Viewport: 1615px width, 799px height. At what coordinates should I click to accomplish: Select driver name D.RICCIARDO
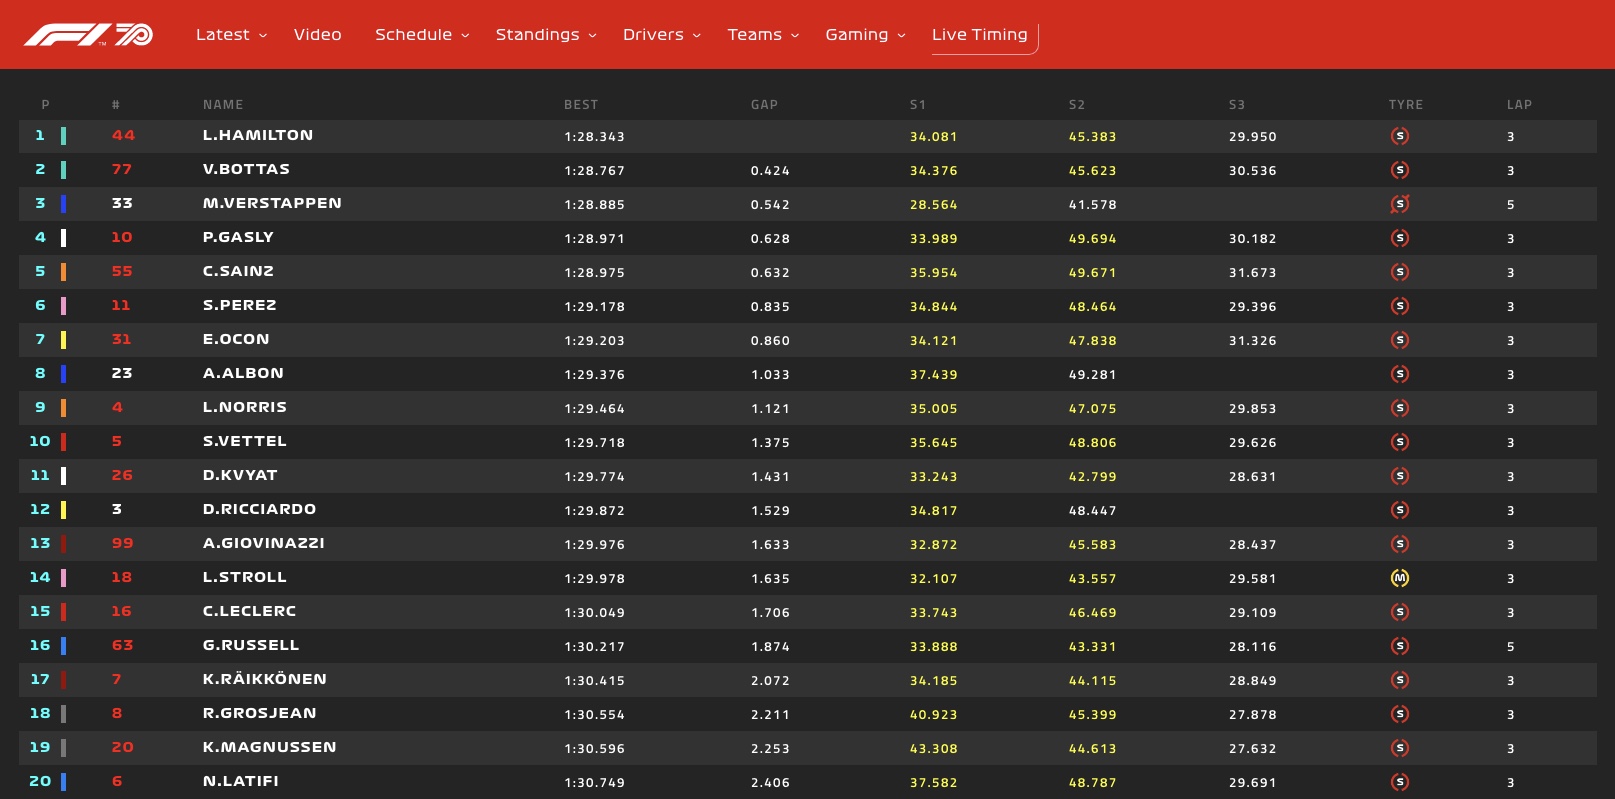259,509
